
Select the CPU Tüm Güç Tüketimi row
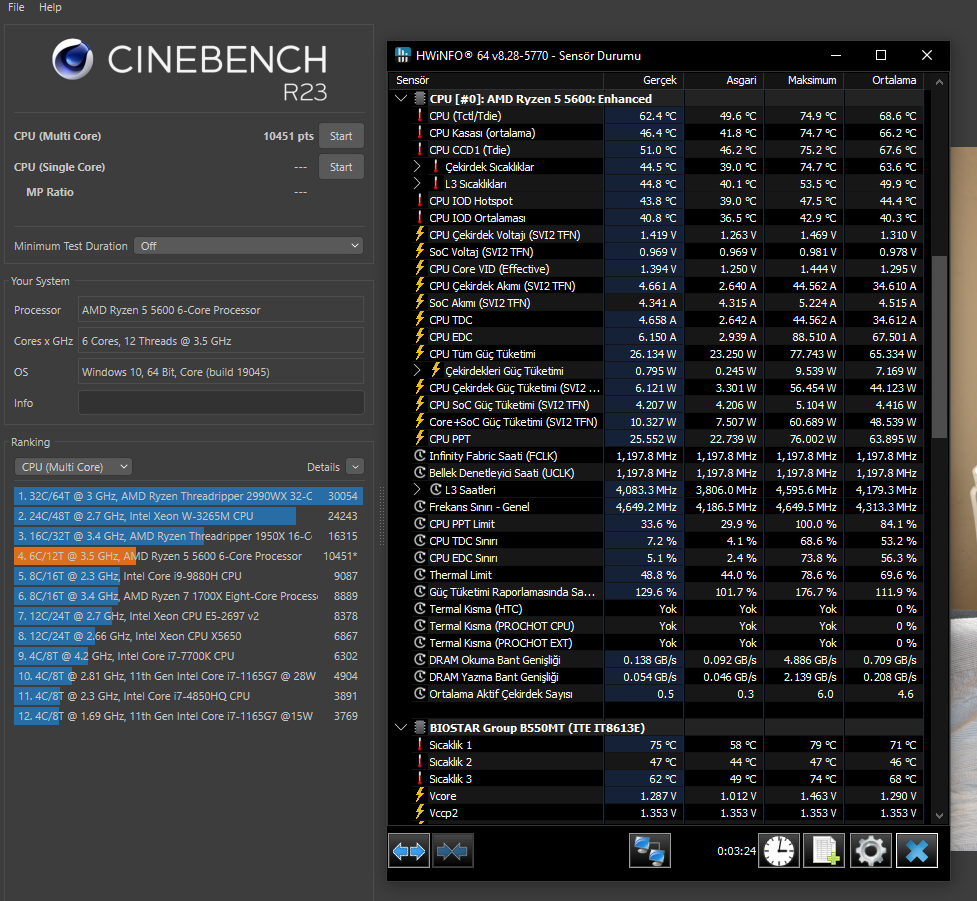[657, 353]
